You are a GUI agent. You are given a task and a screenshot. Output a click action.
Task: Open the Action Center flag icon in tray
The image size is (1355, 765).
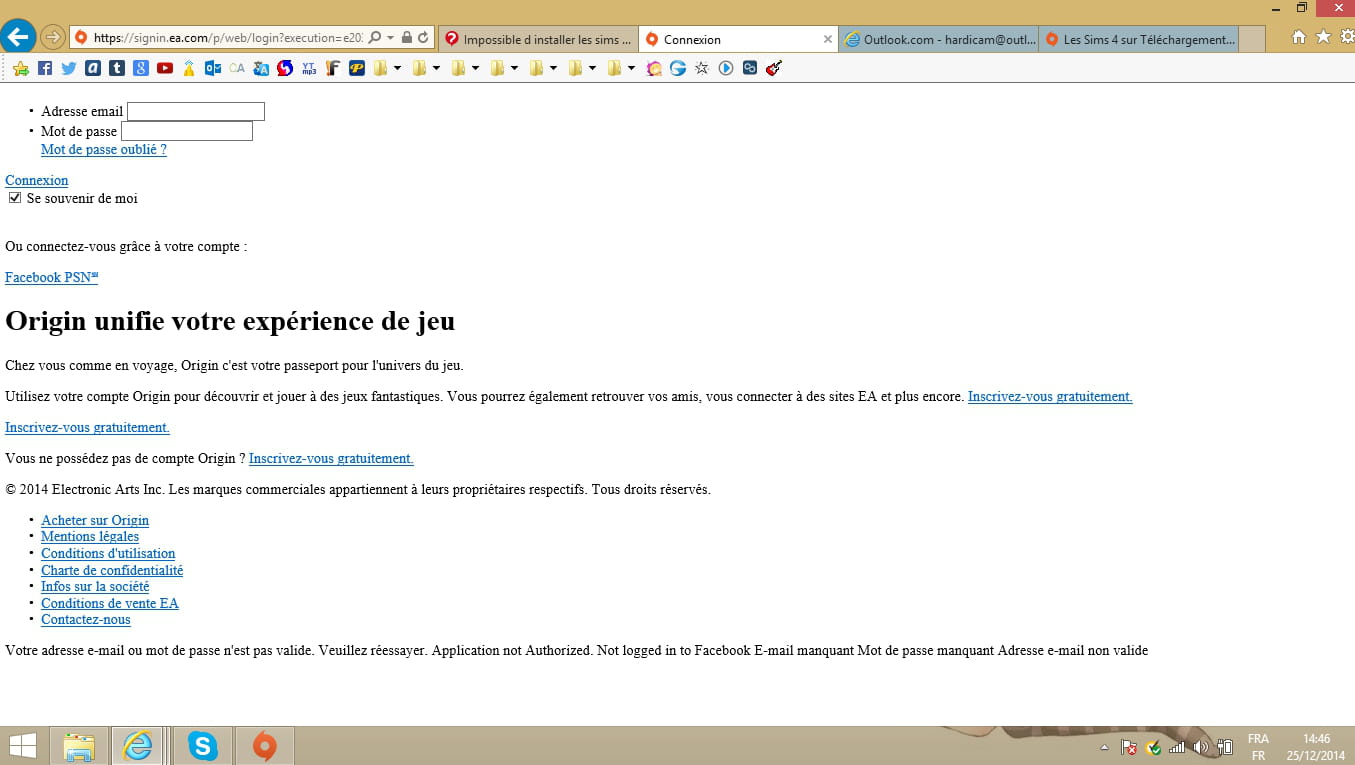click(1129, 746)
